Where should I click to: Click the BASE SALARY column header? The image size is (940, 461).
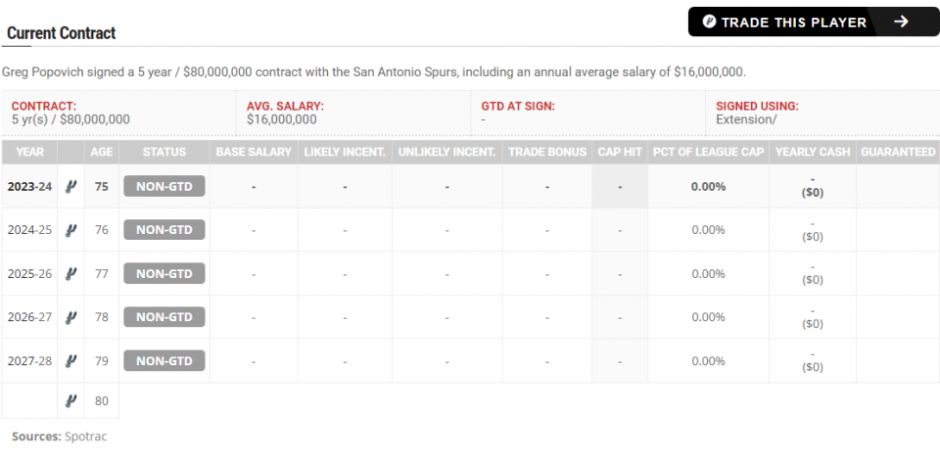254,152
